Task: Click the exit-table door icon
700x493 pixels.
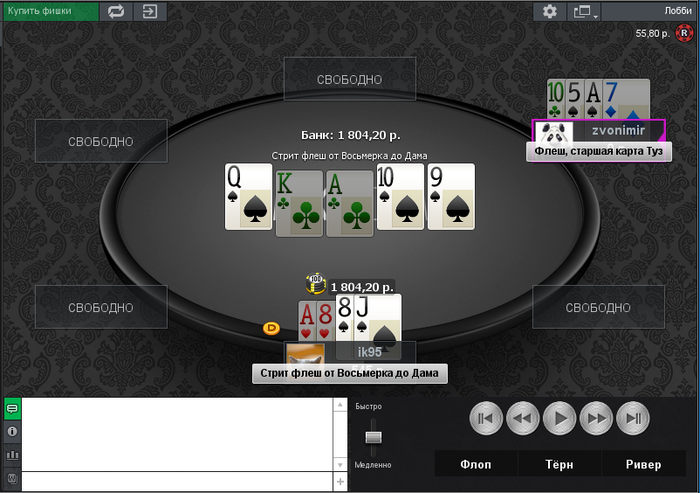Action: 150,11
